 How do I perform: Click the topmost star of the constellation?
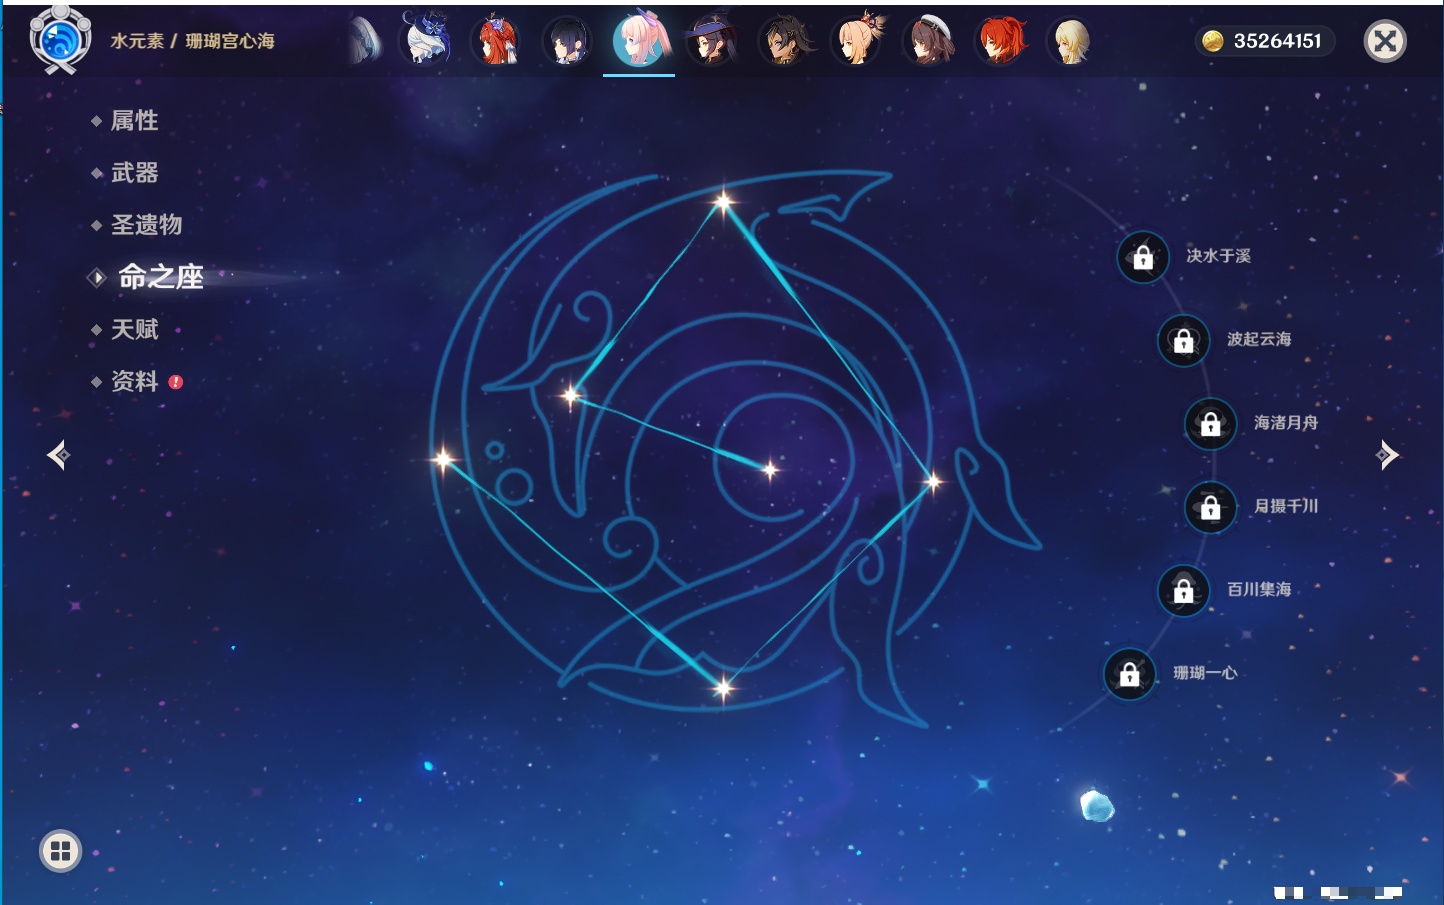[723, 203]
